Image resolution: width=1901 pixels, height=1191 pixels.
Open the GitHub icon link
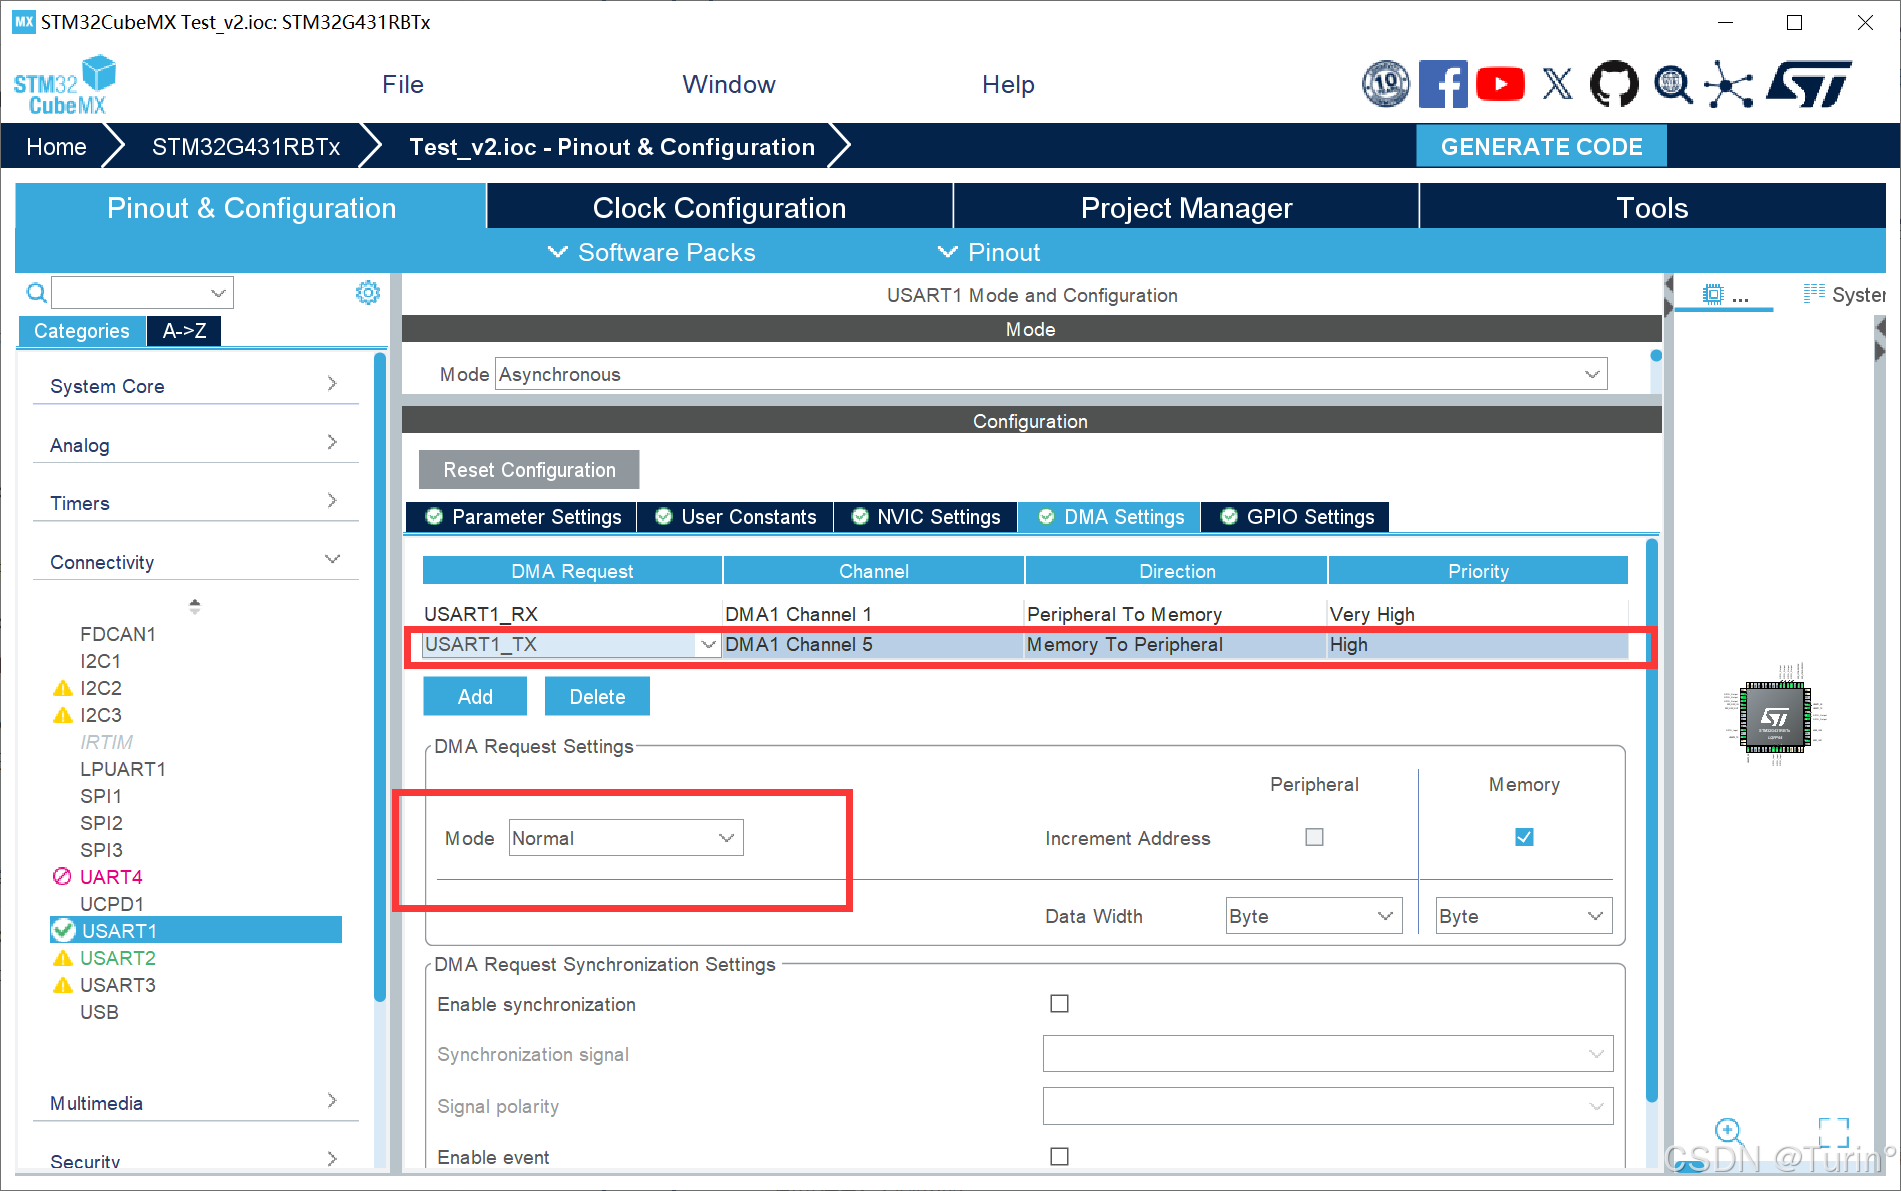[x=1614, y=84]
